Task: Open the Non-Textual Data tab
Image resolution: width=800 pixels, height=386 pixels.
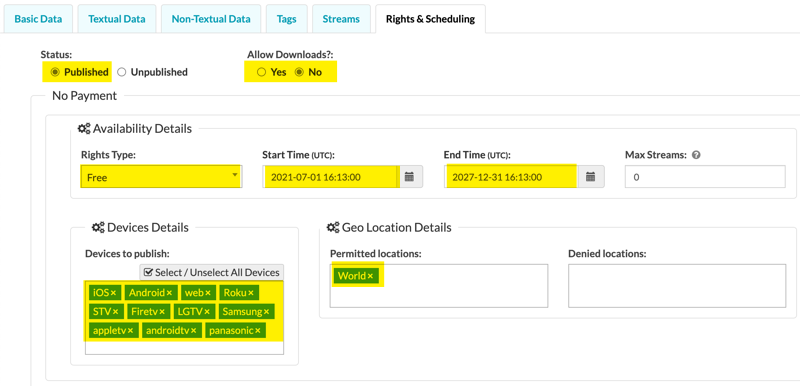Action: click(211, 19)
